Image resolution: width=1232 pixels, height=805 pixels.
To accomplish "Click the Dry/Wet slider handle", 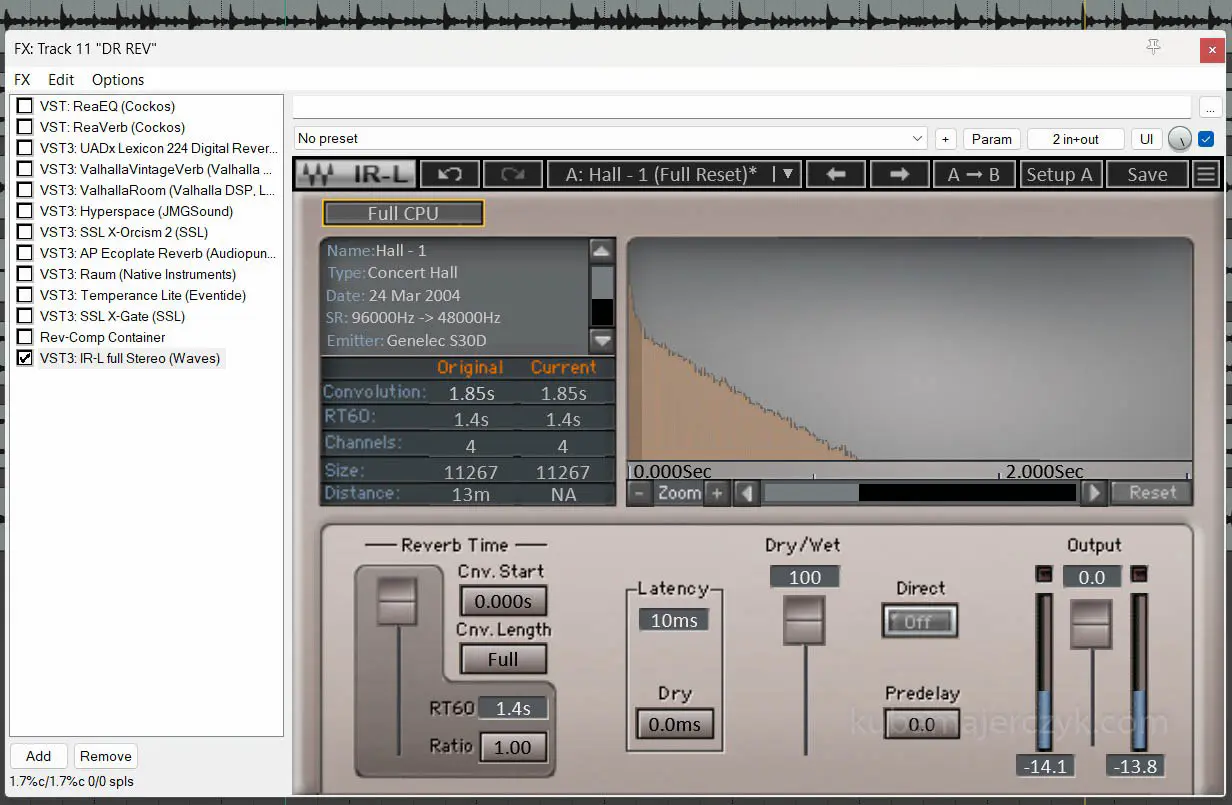I will (x=804, y=620).
